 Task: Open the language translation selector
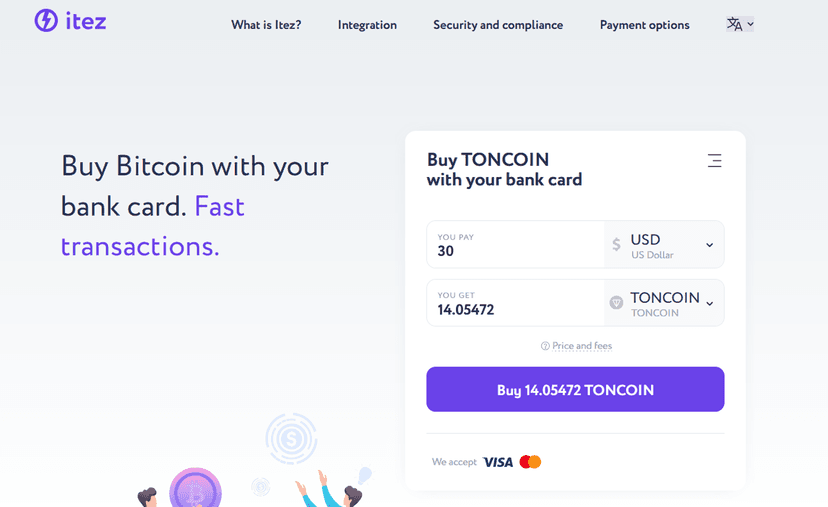click(735, 24)
